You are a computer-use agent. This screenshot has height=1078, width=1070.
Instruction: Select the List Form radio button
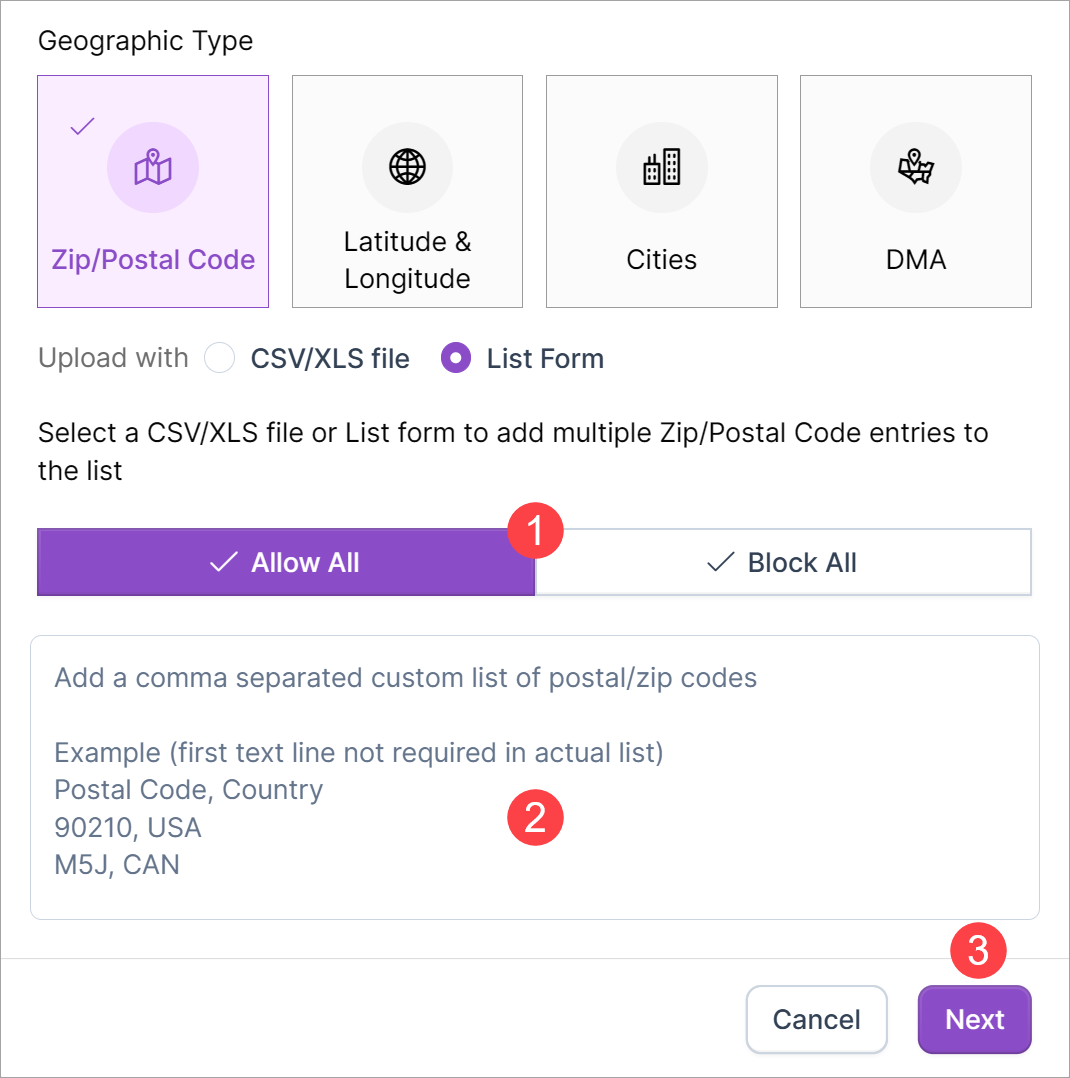coord(456,358)
